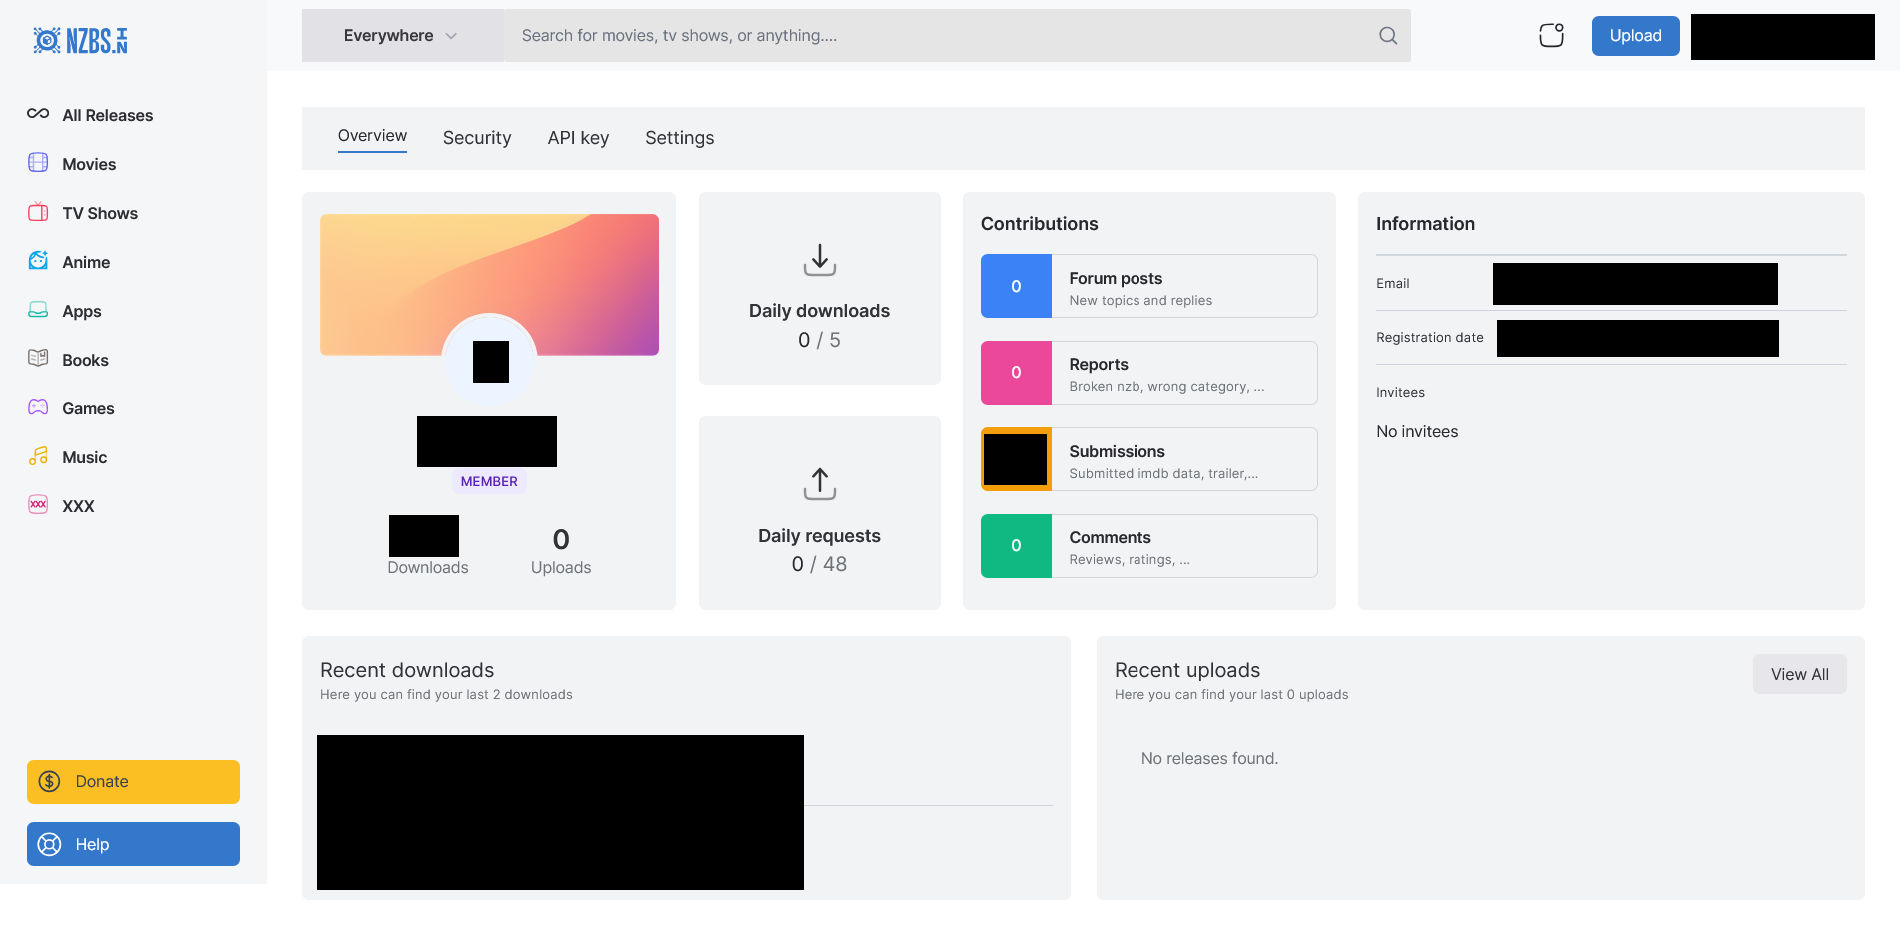The height and width of the screenshot is (926, 1901).
Task: Click the Registration date label
Action: (1430, 338)
